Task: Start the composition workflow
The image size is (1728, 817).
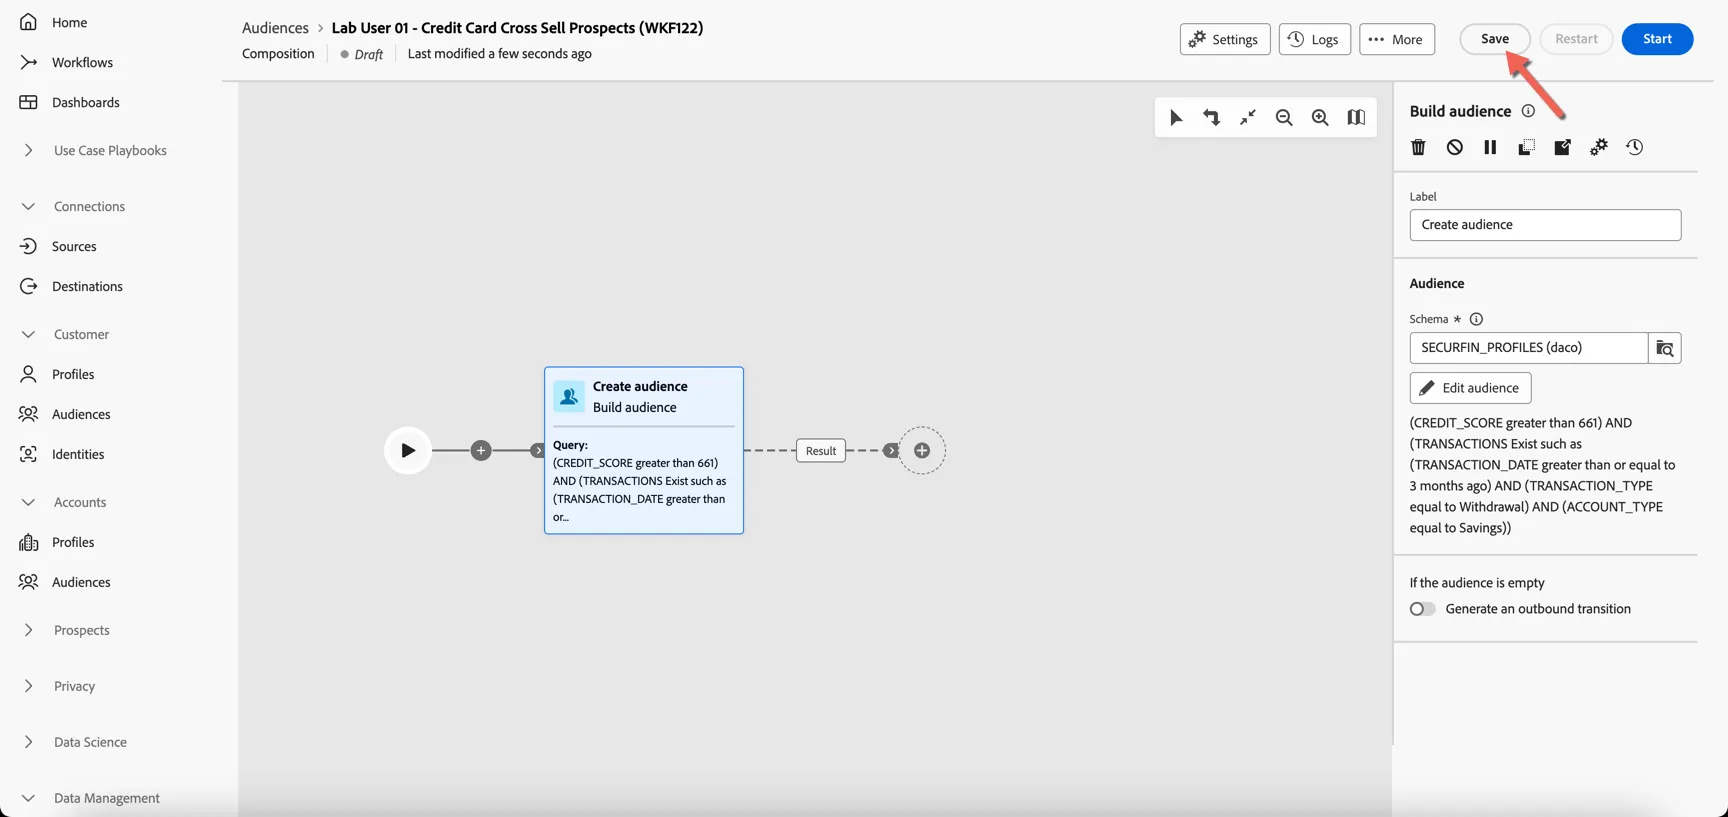Action: pos(1657,39)
